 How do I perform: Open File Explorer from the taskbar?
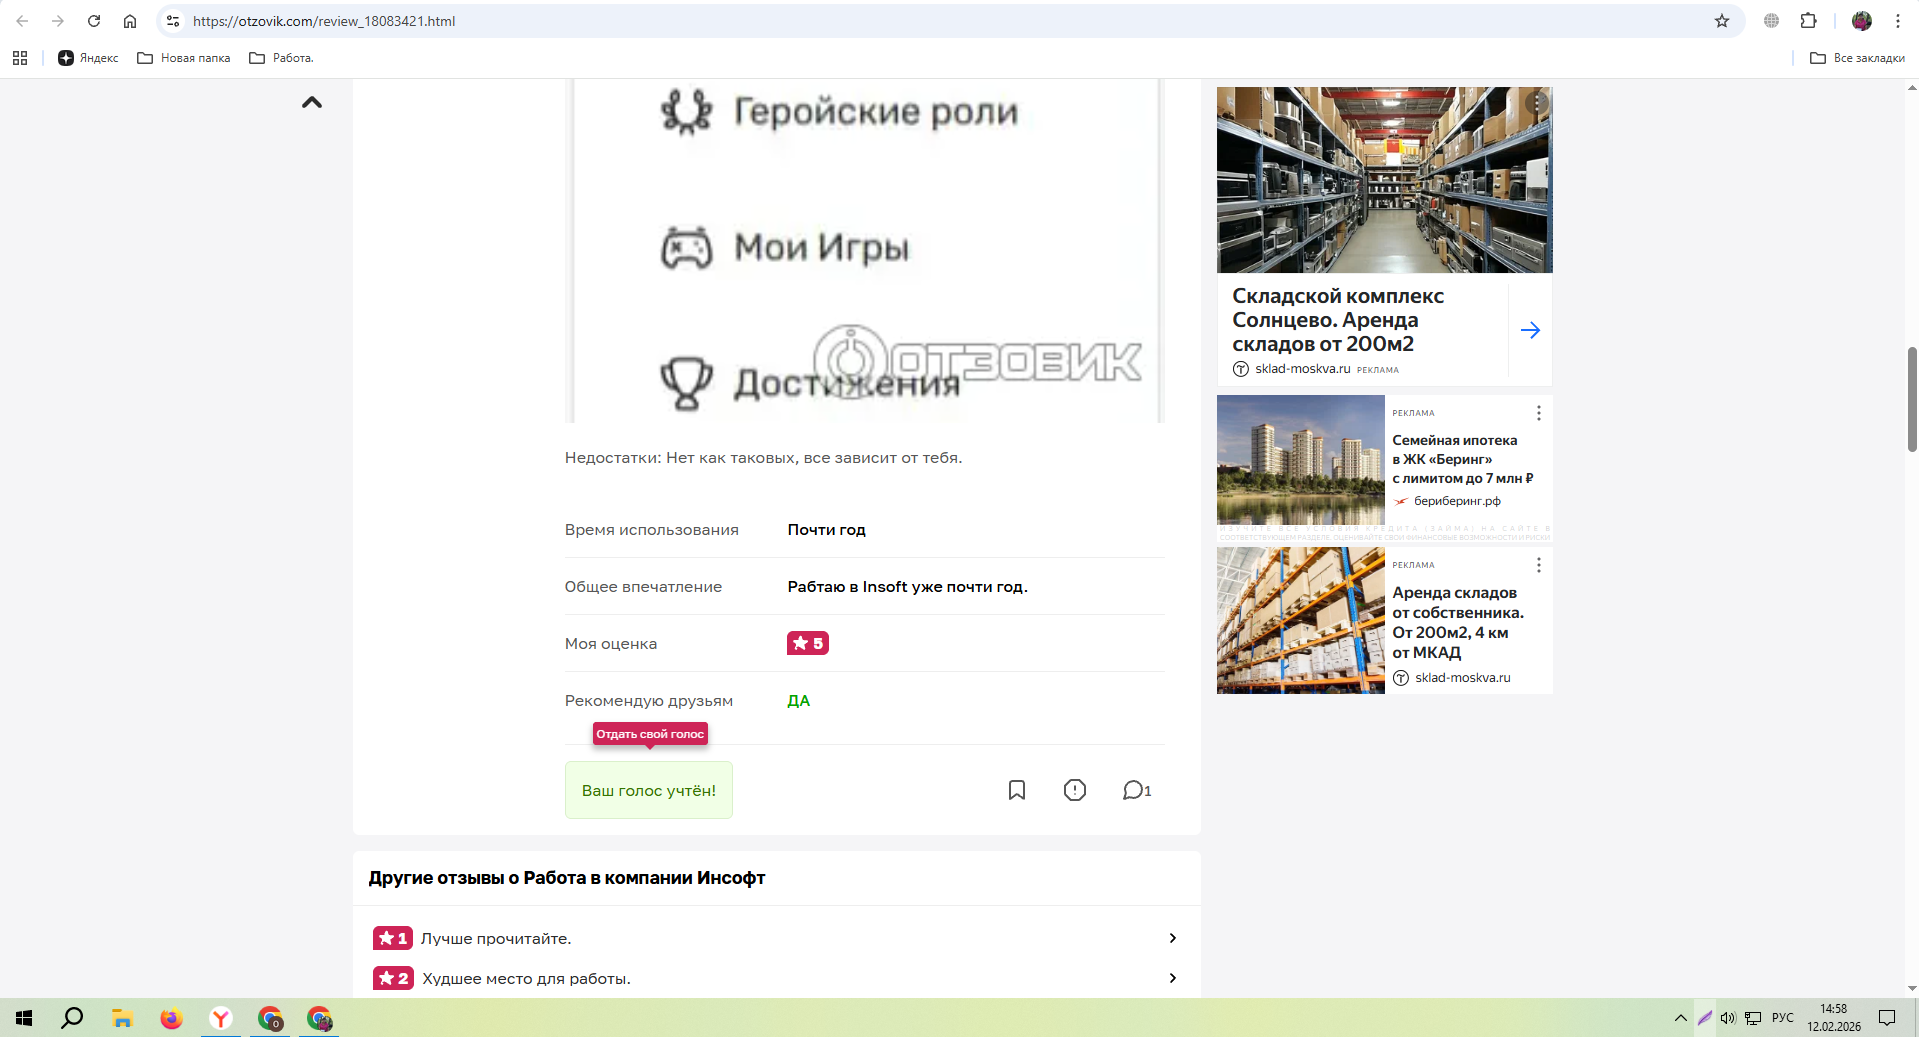(x=122, y=1018)
